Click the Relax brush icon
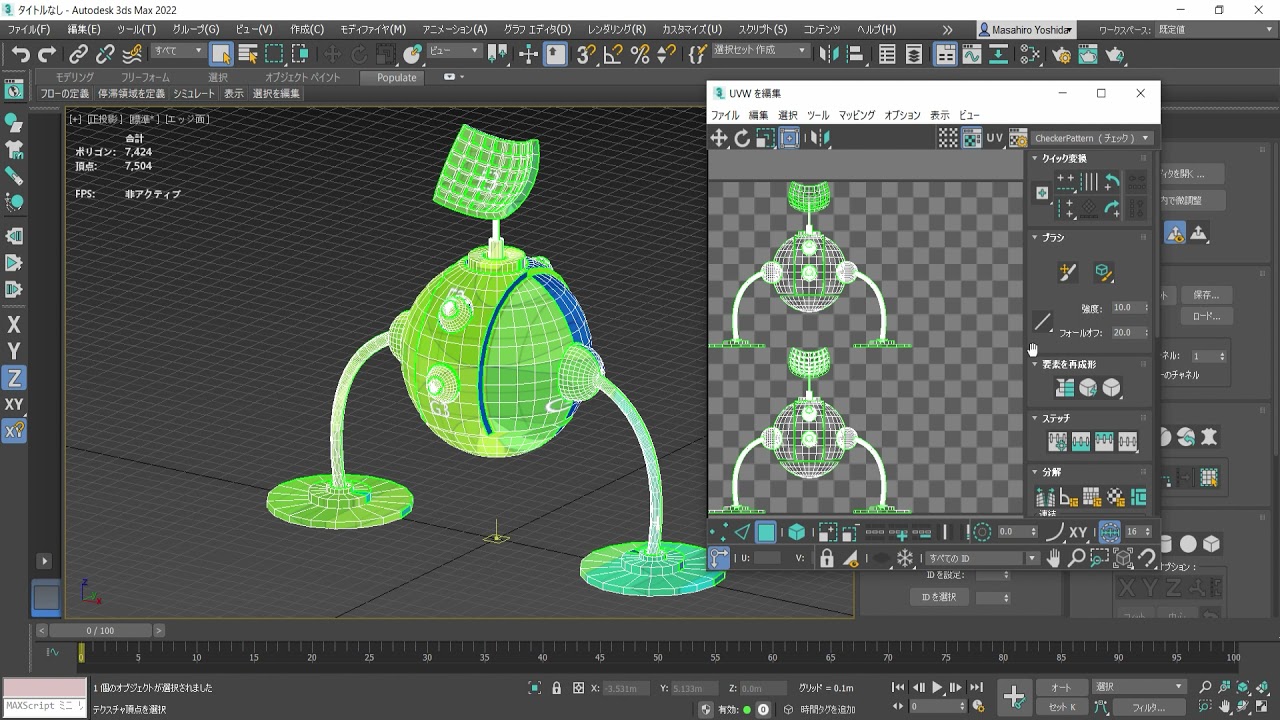1280x720 pixels. [1102, 272]
